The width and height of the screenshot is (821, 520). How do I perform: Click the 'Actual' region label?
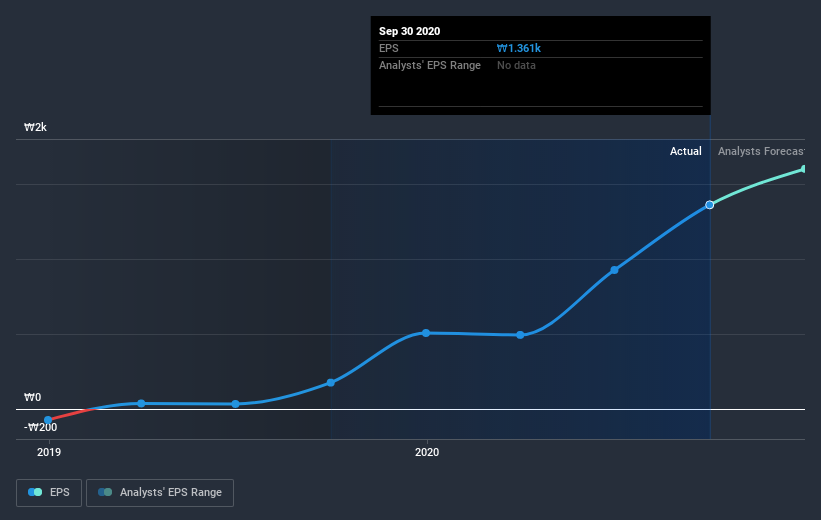tap(685, 151)
